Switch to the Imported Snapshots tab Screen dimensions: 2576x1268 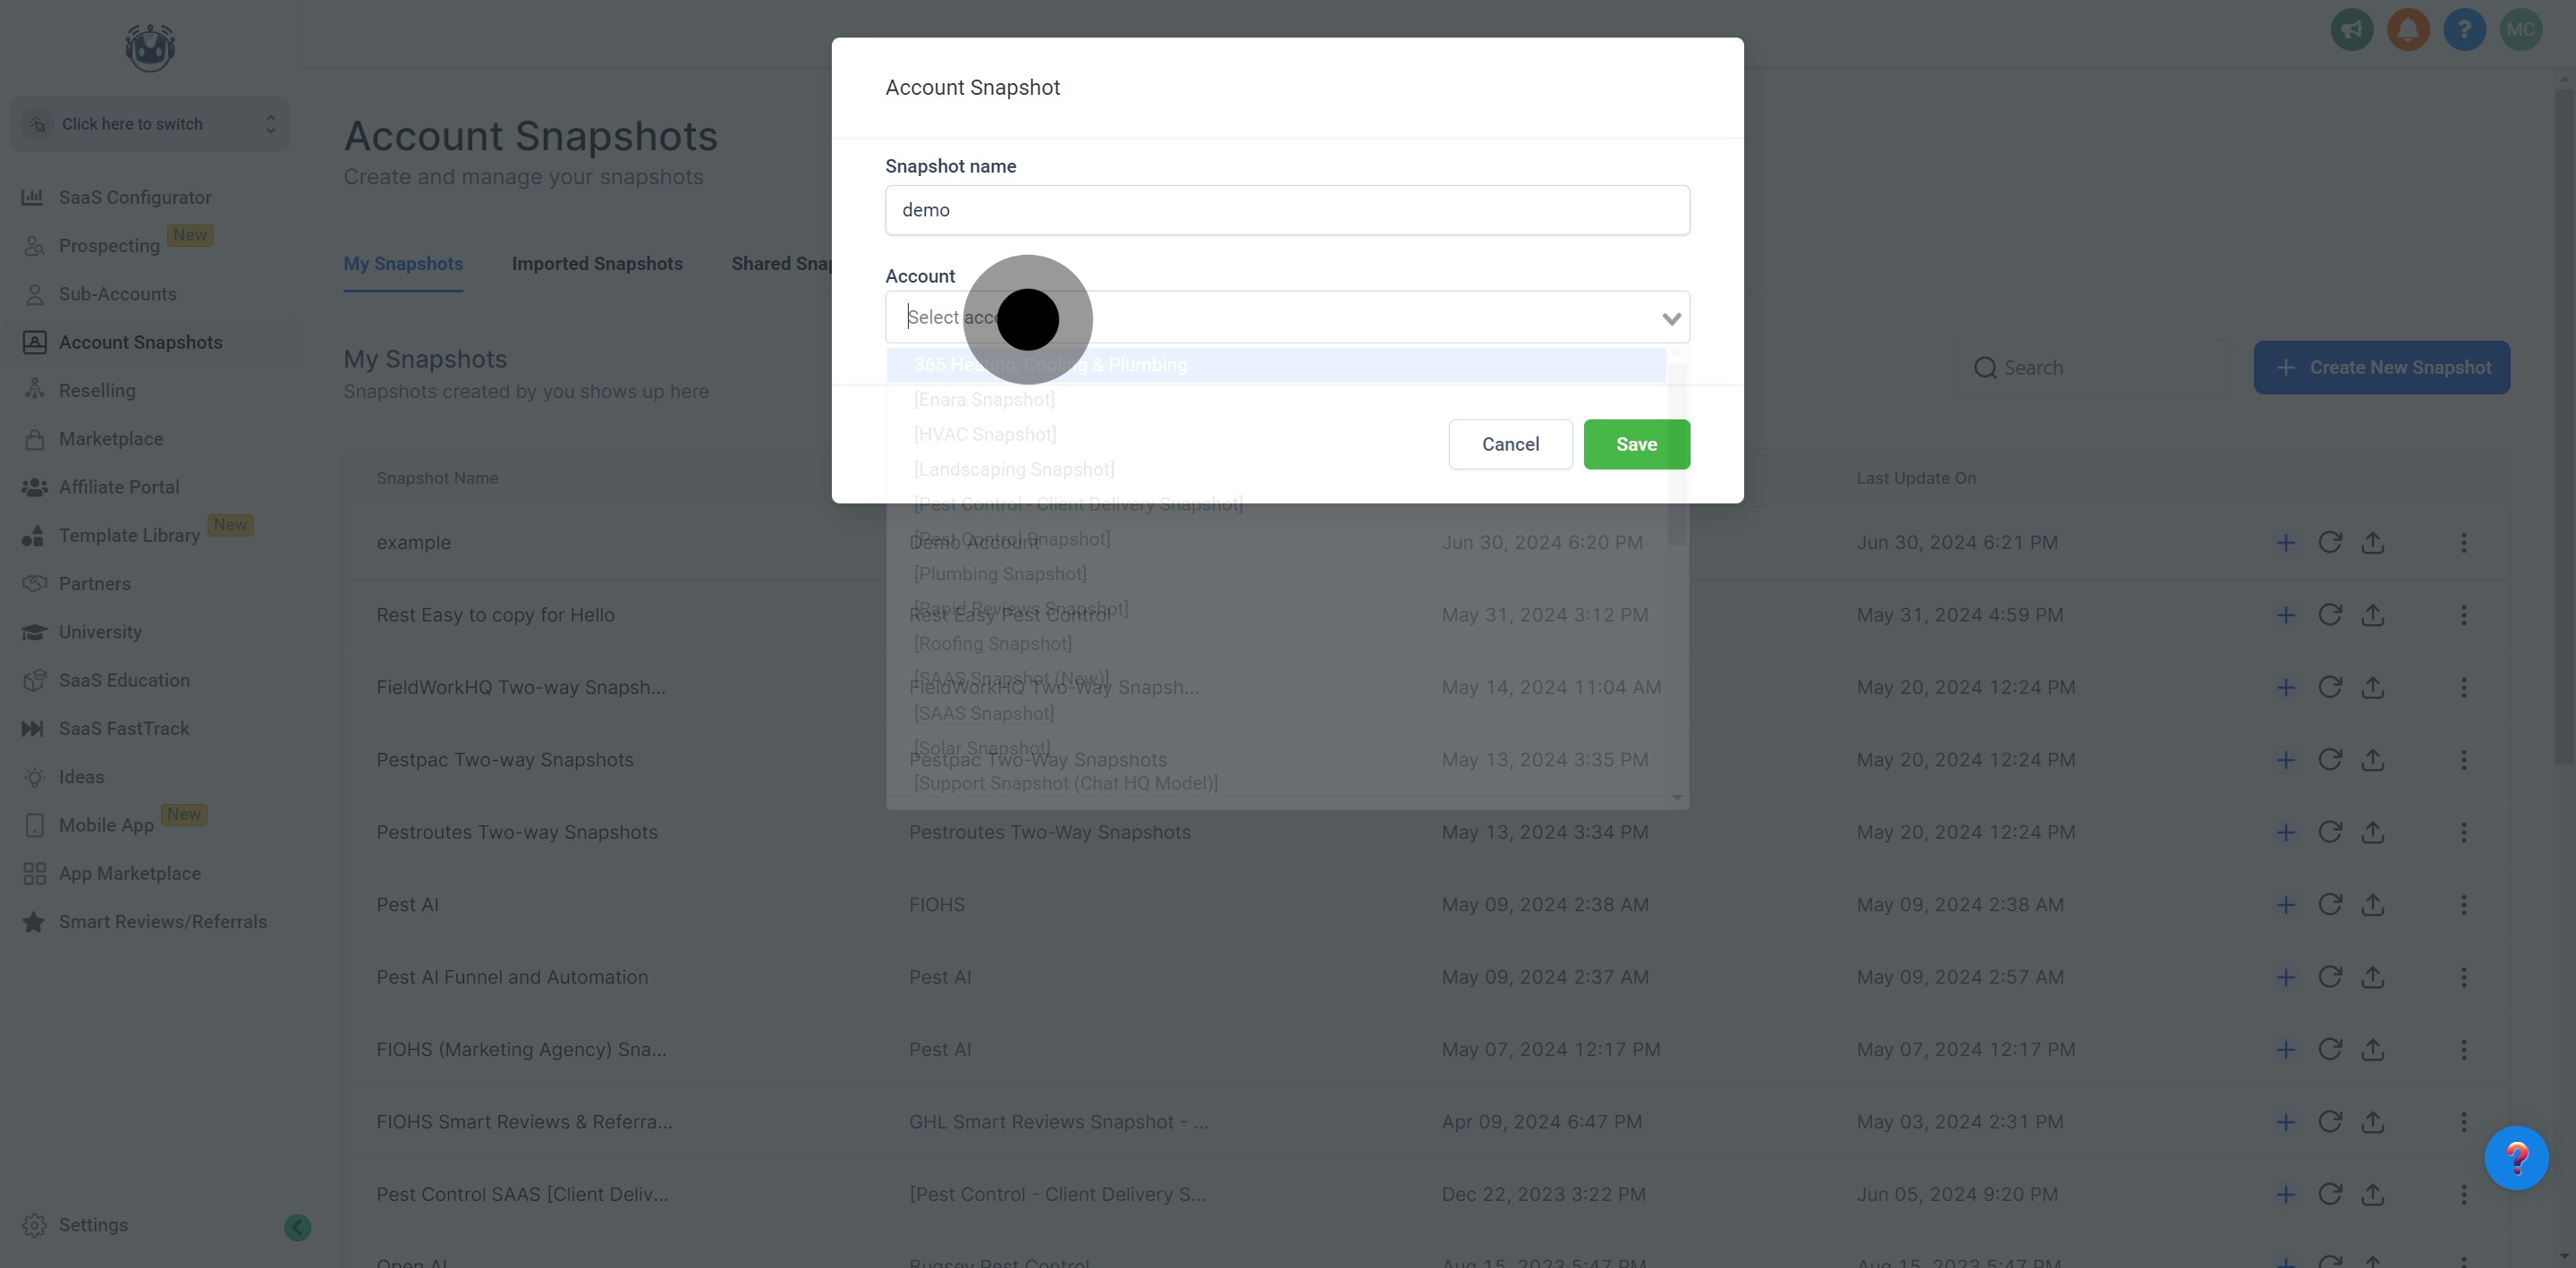click(597, 264)
